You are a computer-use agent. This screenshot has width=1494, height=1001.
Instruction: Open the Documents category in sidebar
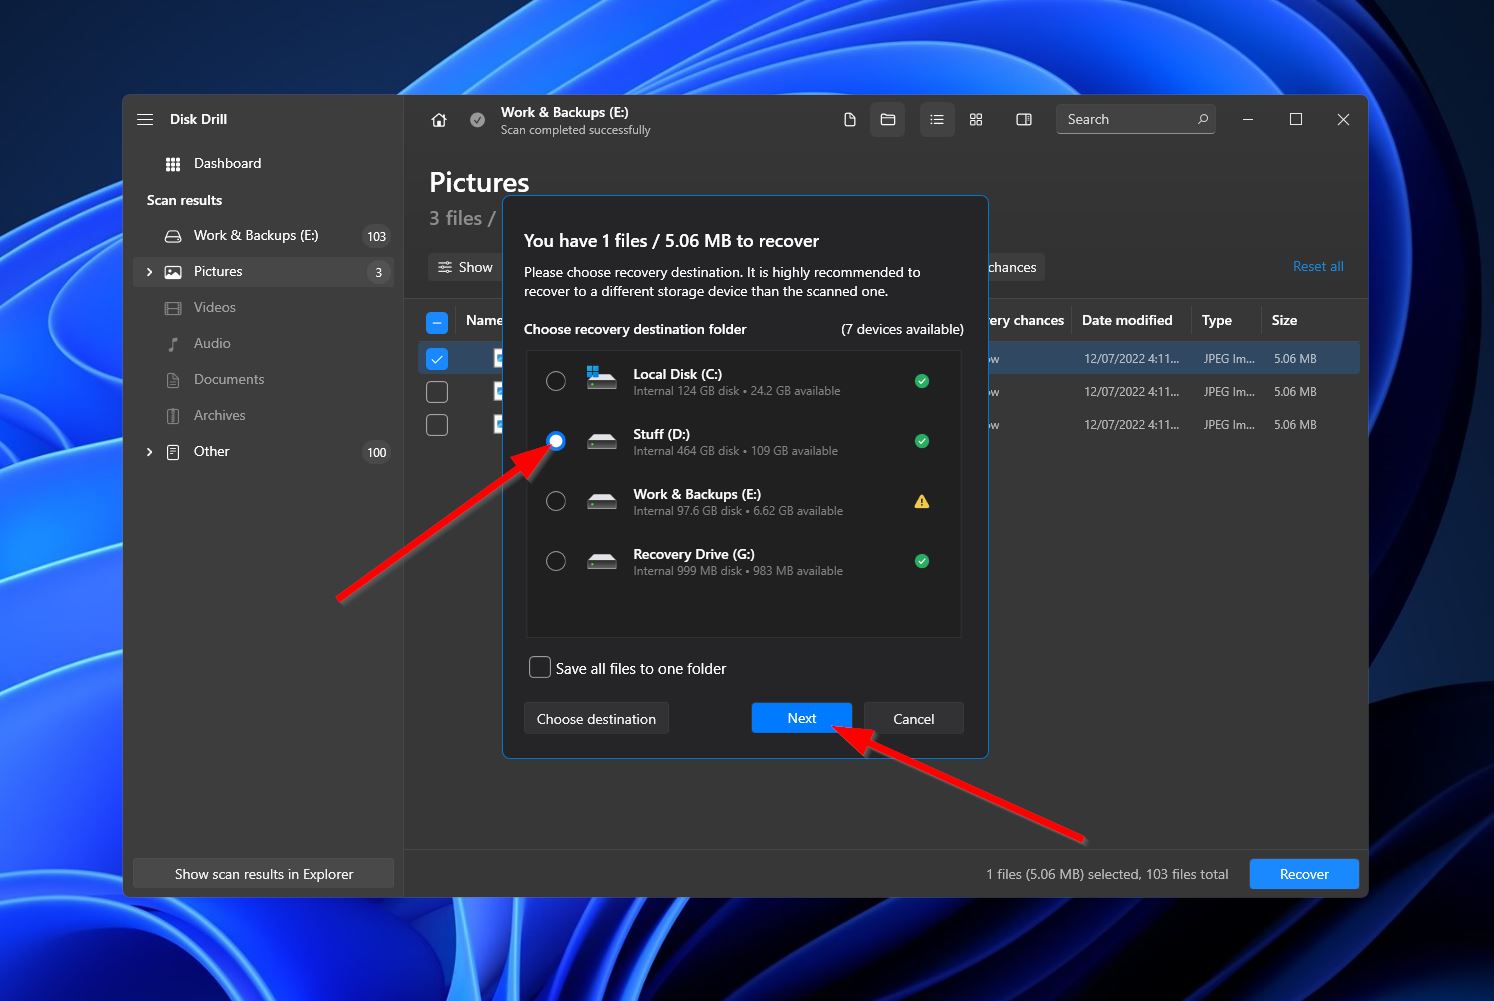[x=263, y=380]
